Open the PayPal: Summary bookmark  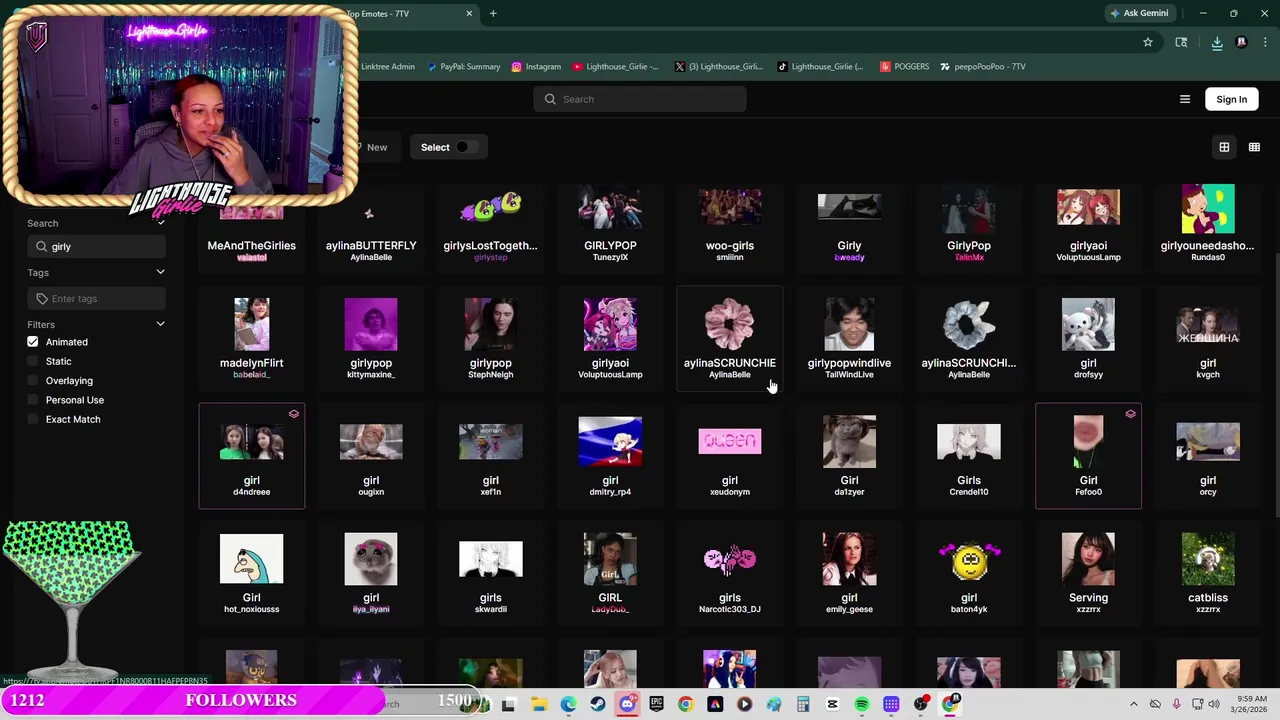click(x=463, y=66)
